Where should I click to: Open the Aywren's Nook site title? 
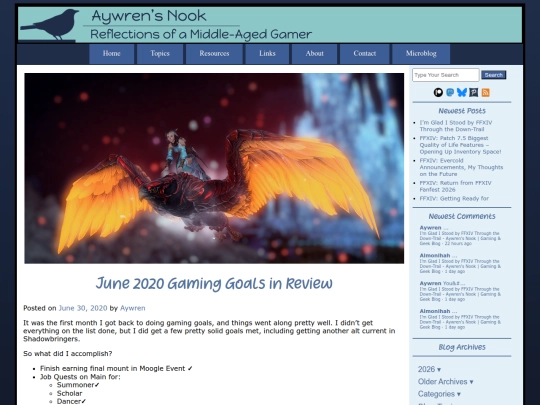coord(149,16)
